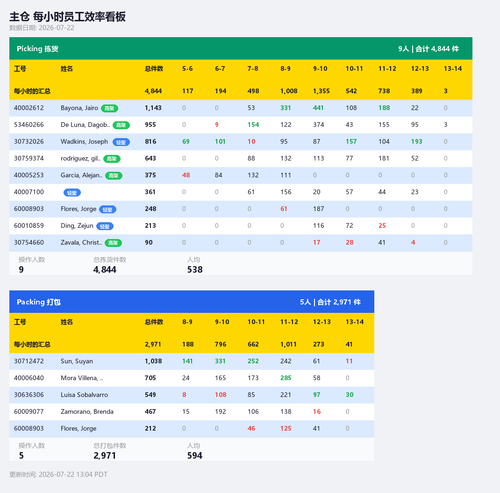Click blue badge next to Wadkins, Joseph
Viewport: 500px width, 493px height.
(121, 142)
